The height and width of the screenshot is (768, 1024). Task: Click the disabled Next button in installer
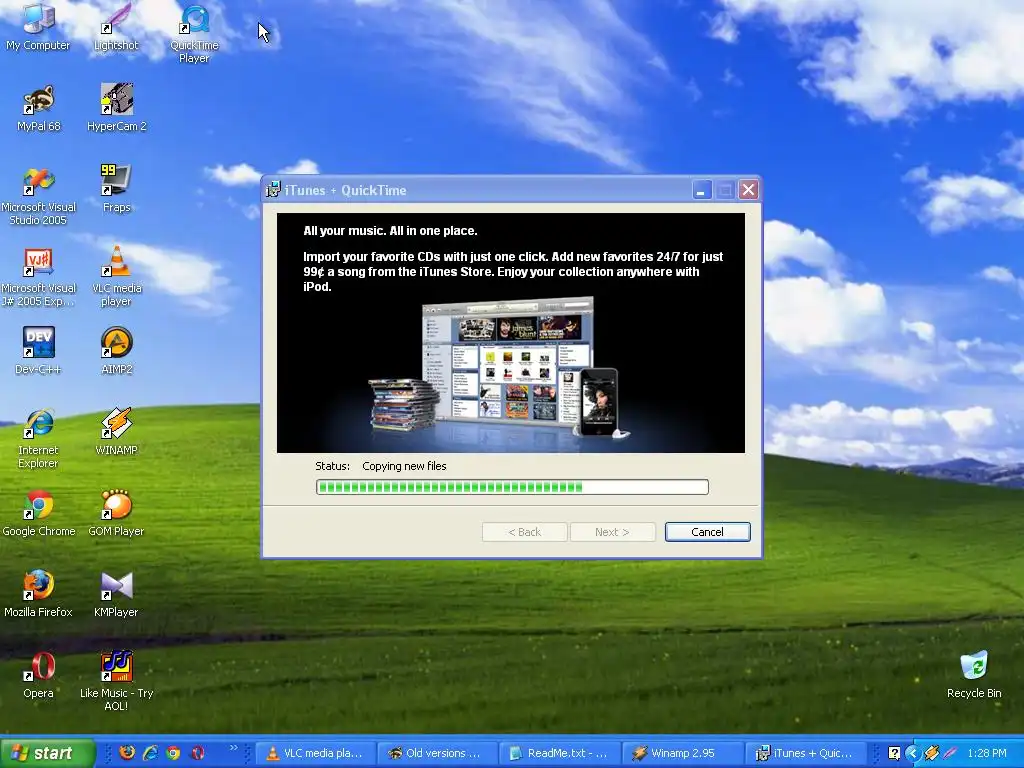click(612, 532)
